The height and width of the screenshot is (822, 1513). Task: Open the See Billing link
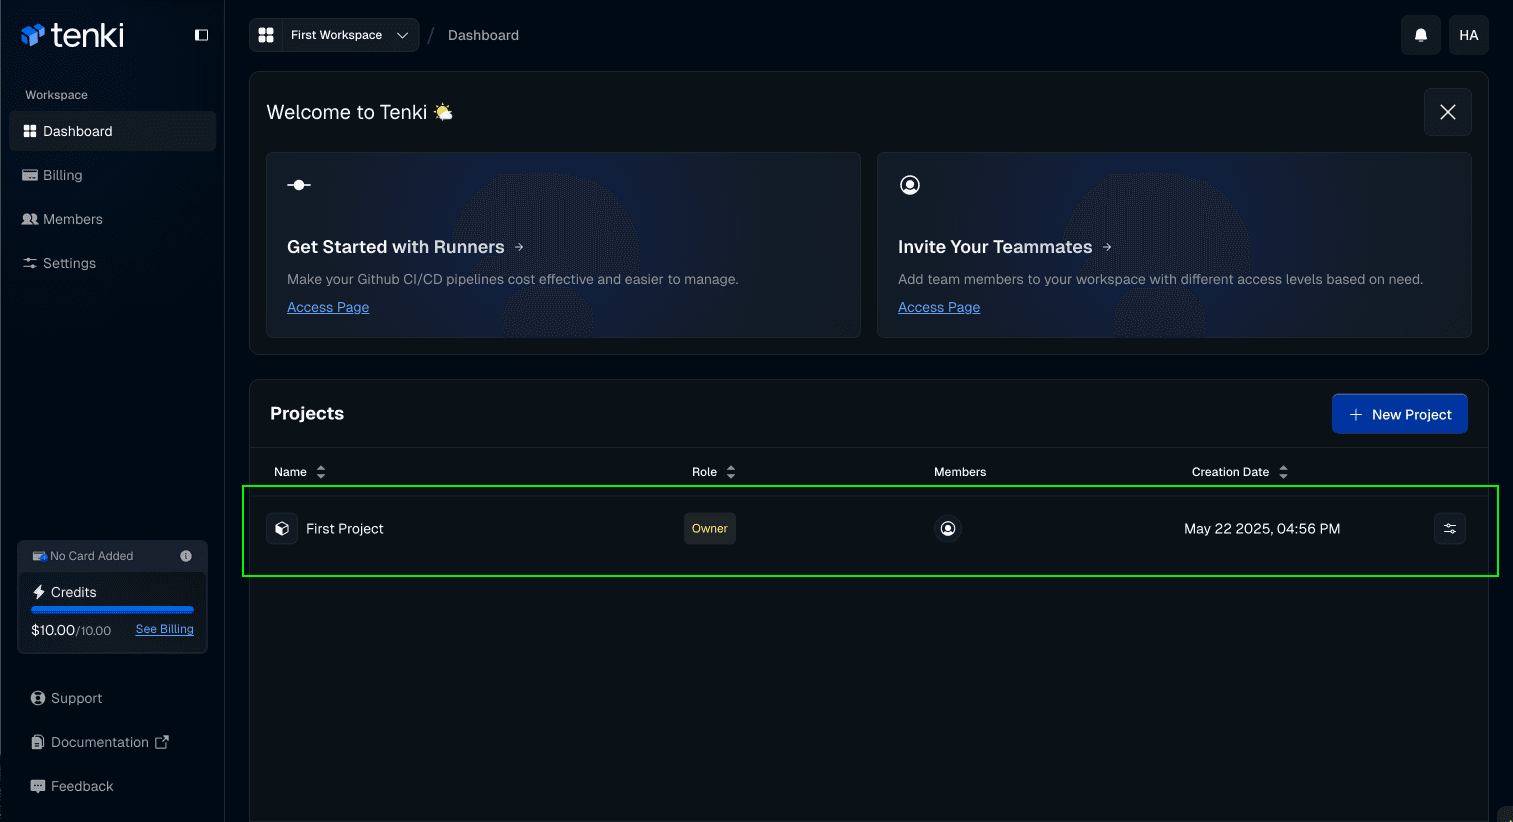[165, 629]
